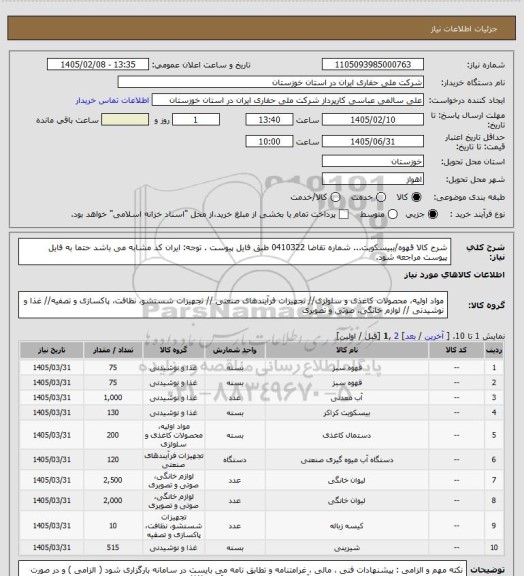Select the کالا/خدمت radio button
Image resolution: width=524 pixels, height=576 pixels.
click(335, 197)
